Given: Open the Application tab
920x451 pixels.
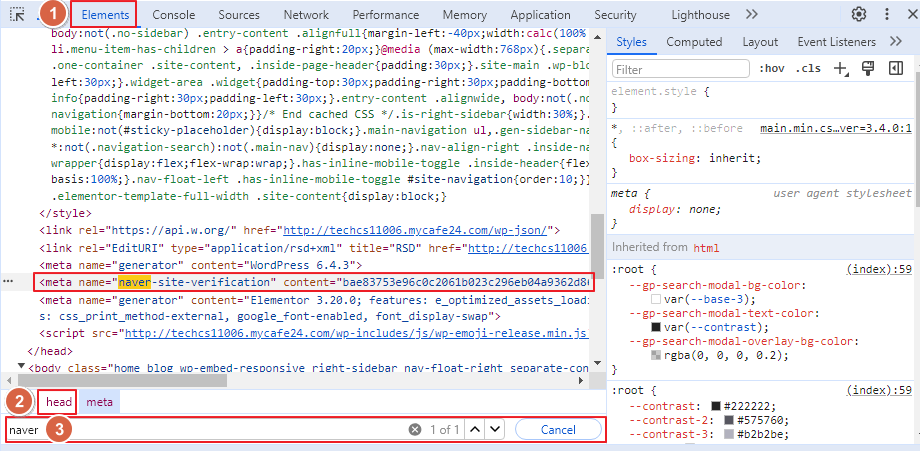Looking at the screenshot, I should click(540, 15).
